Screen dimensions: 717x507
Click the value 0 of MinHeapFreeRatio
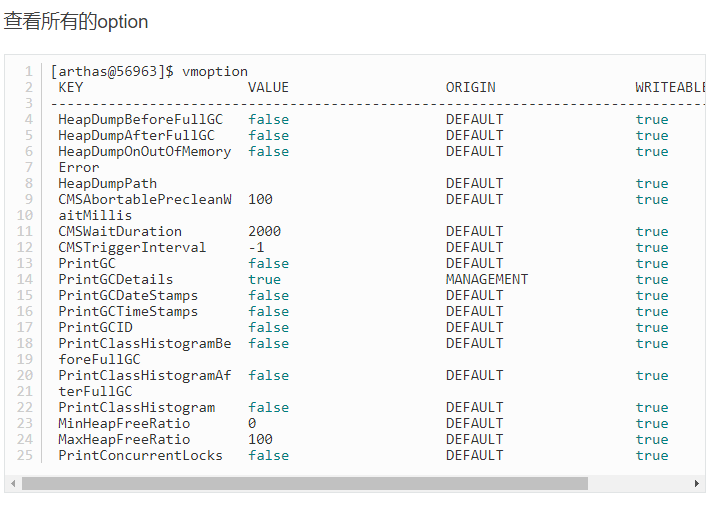coord(252,423)
